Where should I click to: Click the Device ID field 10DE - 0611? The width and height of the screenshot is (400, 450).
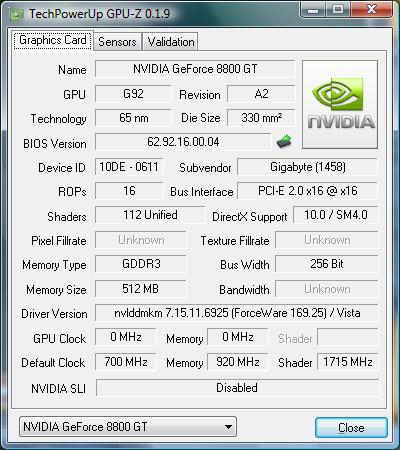pyautogui.click(x=129, y=167)
